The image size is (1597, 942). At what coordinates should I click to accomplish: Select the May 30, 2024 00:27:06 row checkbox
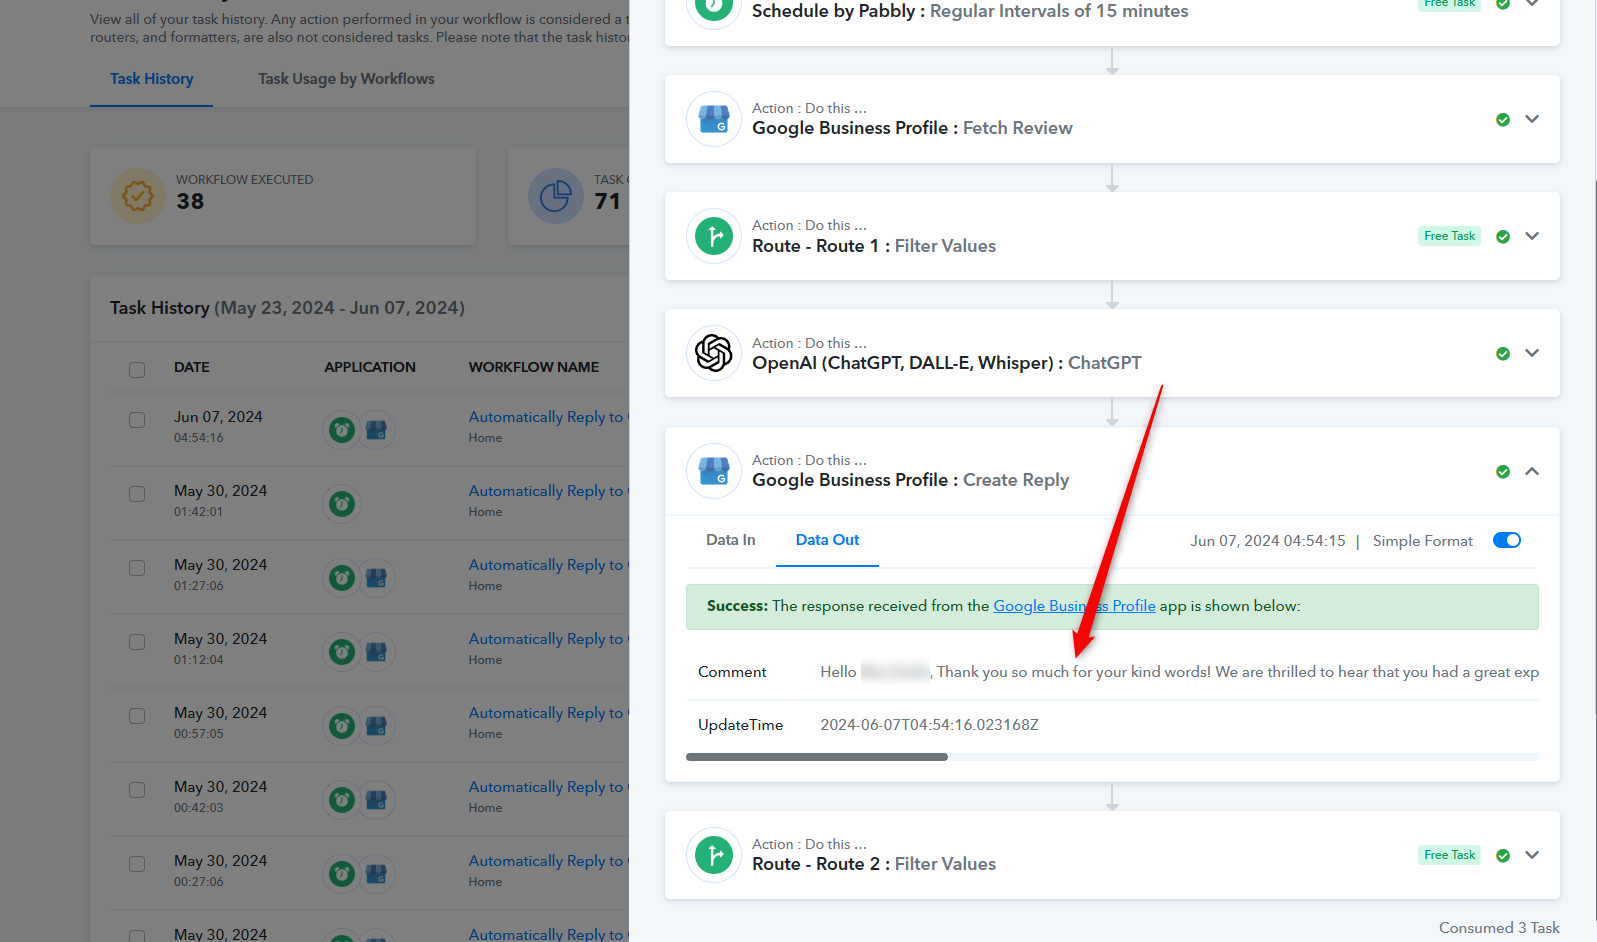pos(137,864)
